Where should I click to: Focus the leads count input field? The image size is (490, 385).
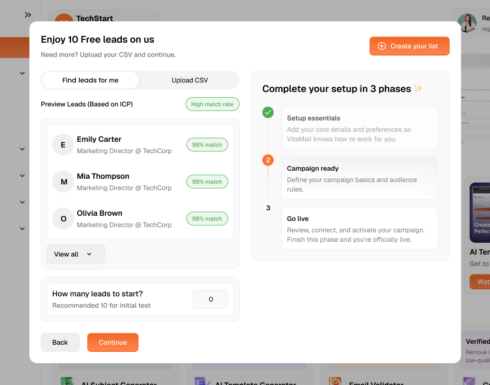coord(211,299)
